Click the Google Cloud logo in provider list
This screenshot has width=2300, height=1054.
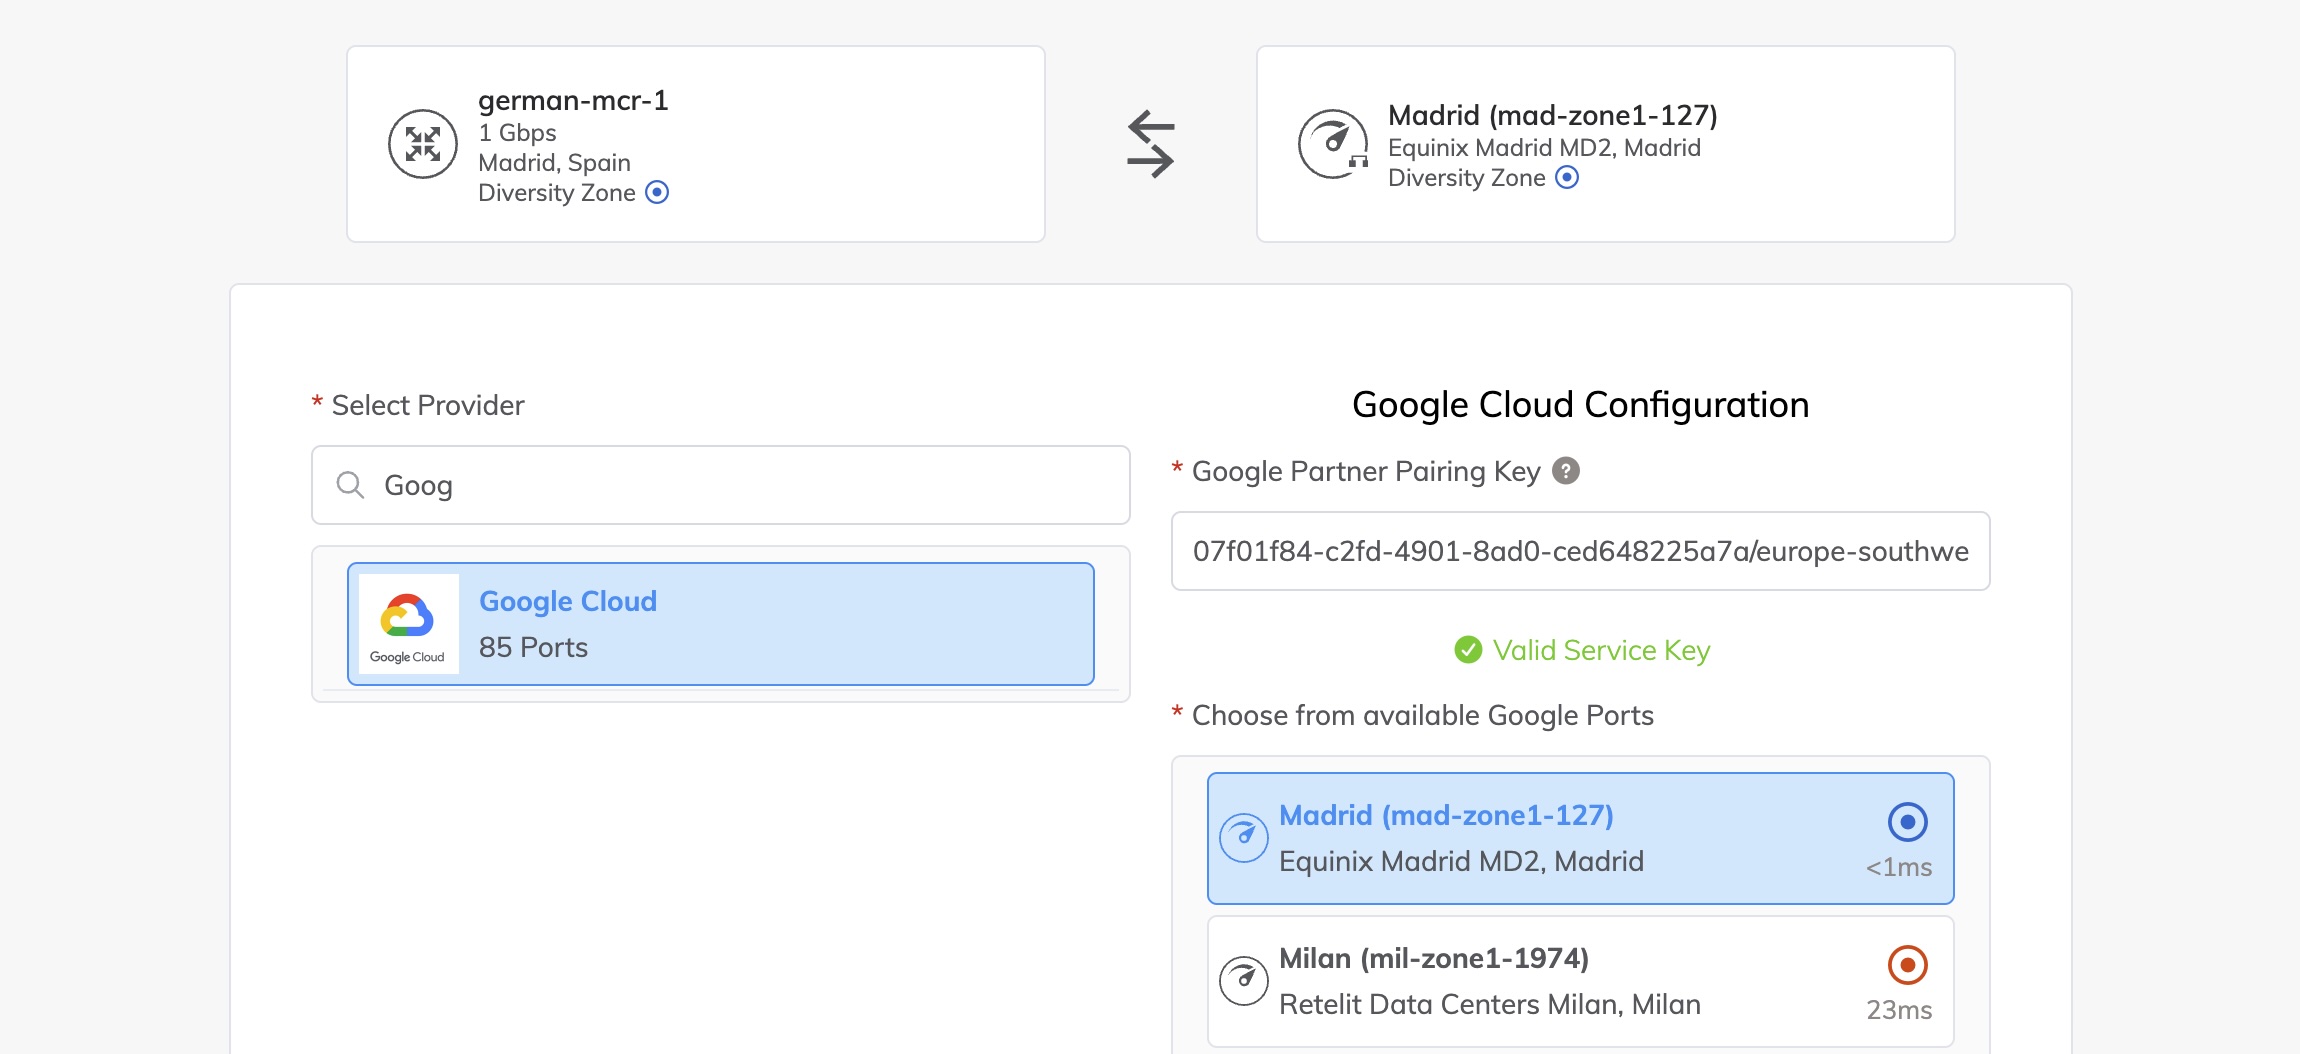[408, 623]
